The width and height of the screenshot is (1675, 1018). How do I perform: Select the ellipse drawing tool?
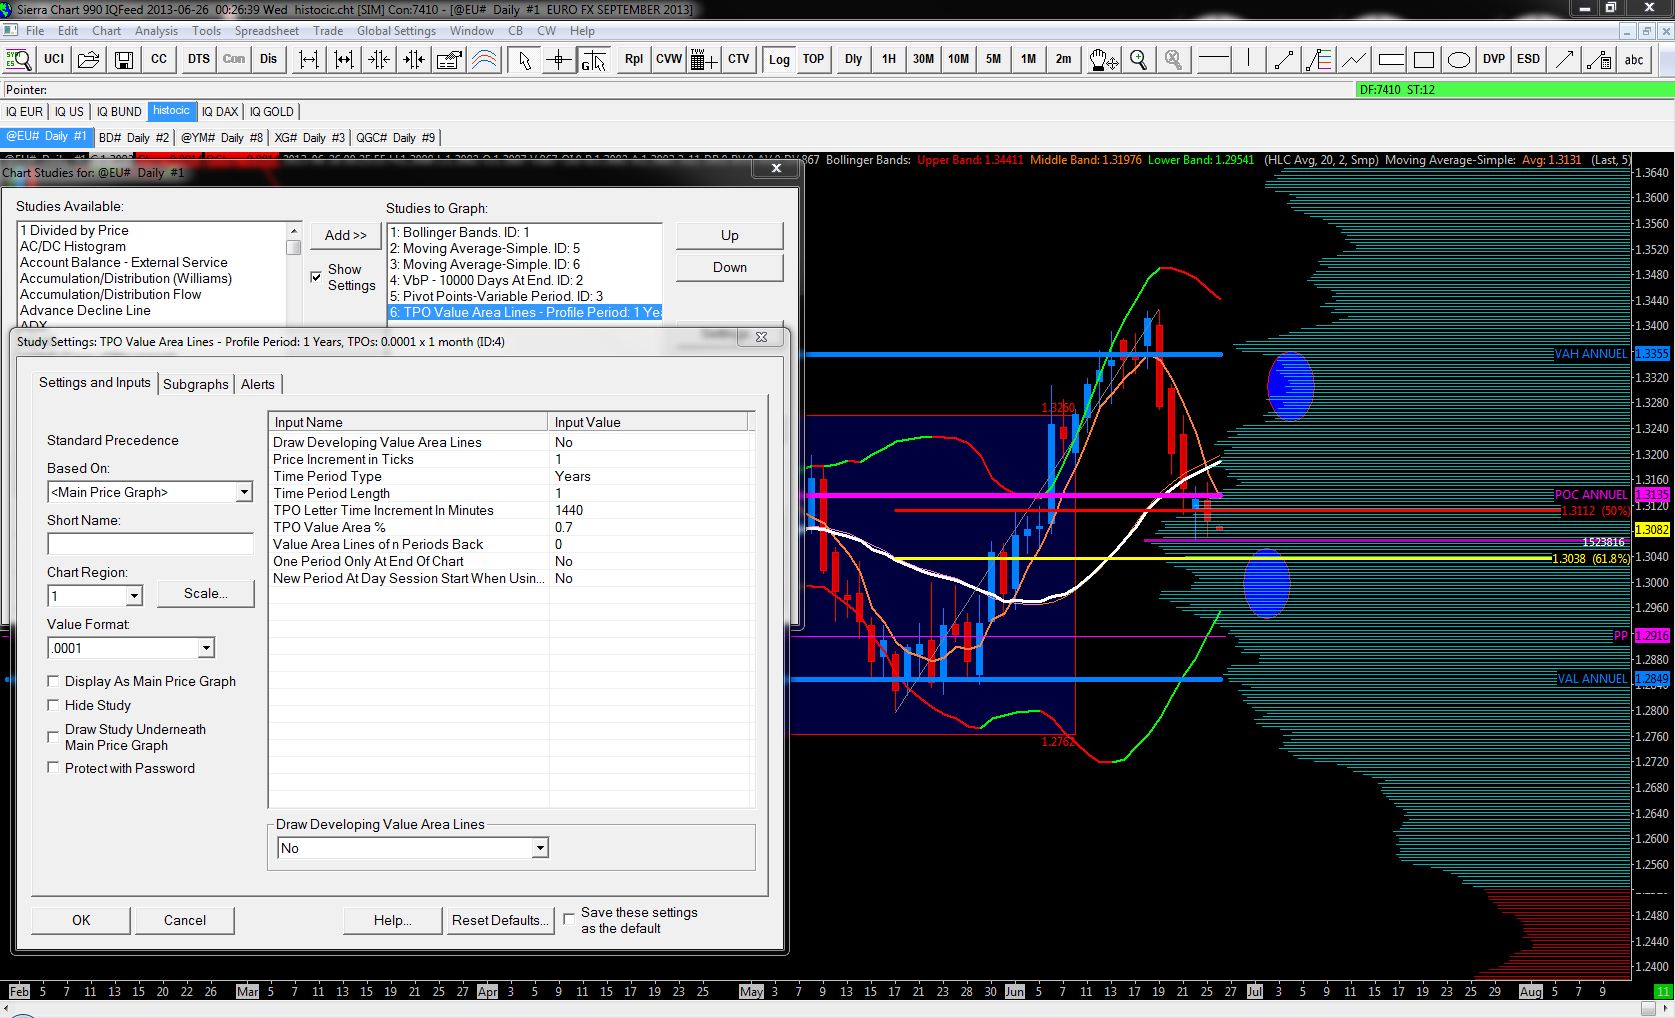[x=1458, y=60]
